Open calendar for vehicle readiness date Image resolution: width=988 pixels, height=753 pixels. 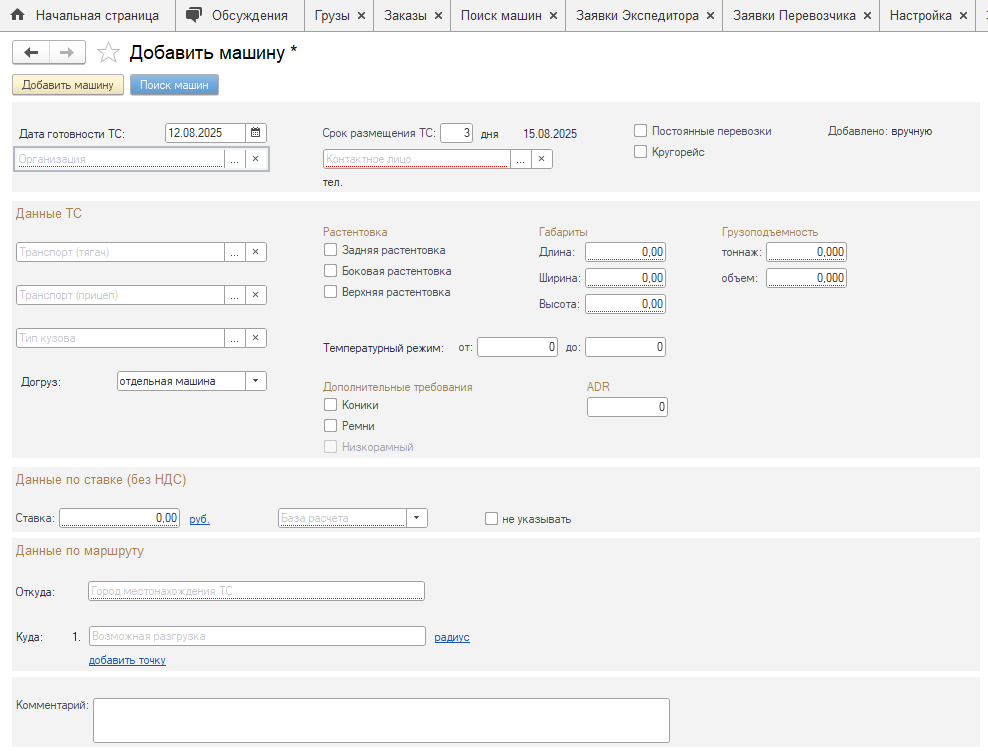pos(256,133)
